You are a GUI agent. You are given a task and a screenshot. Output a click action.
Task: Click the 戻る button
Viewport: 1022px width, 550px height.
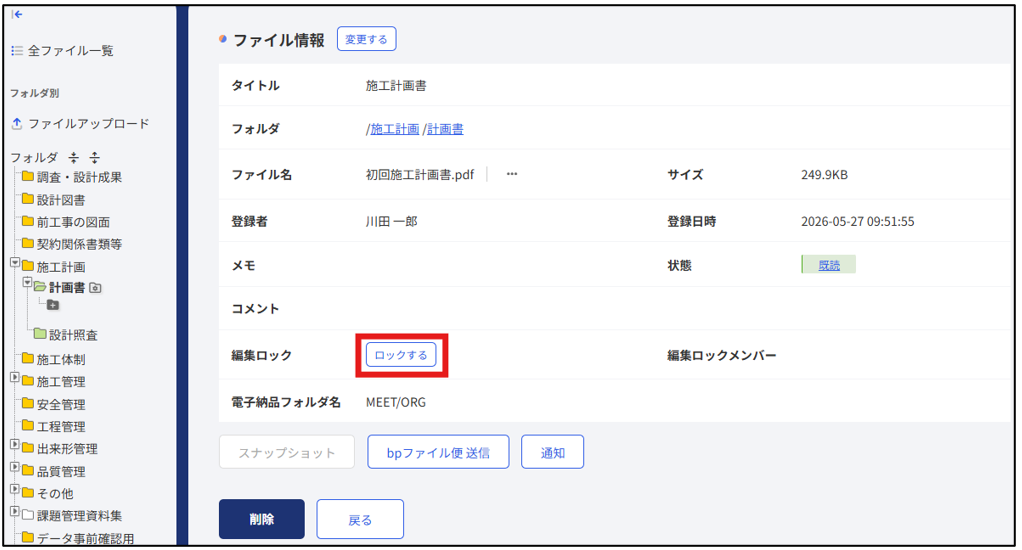tap(360, 519)
